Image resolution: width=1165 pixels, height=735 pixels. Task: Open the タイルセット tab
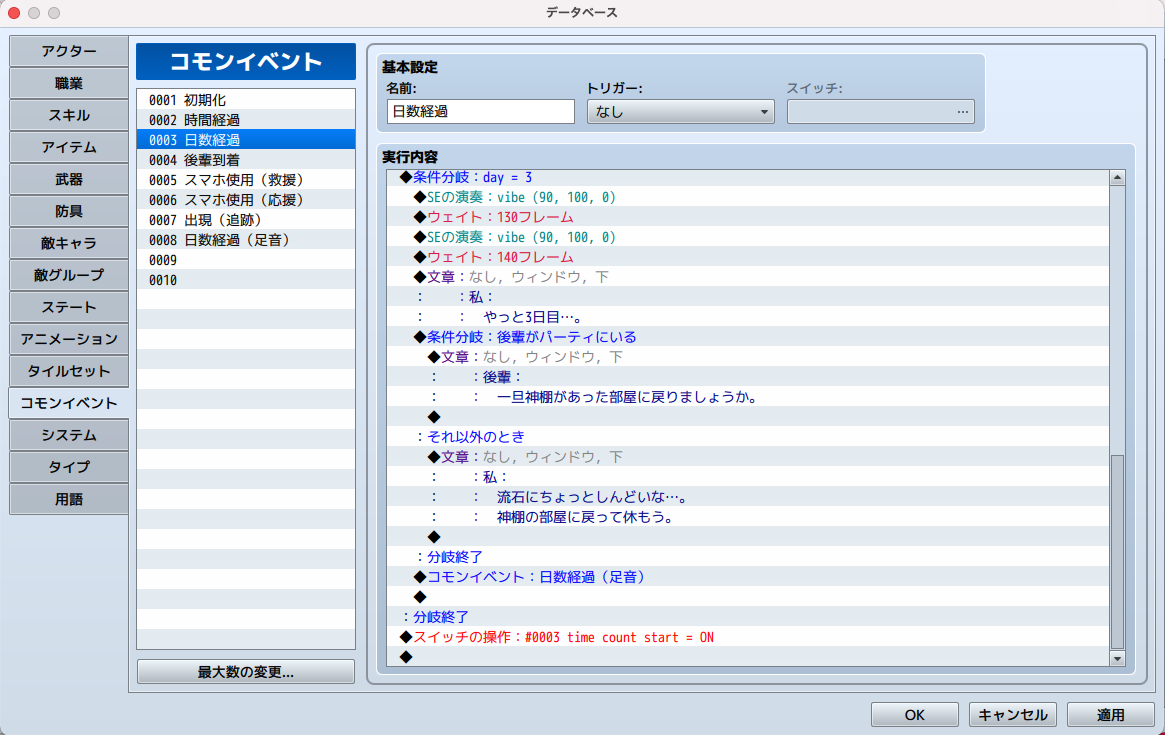point(69,372)
